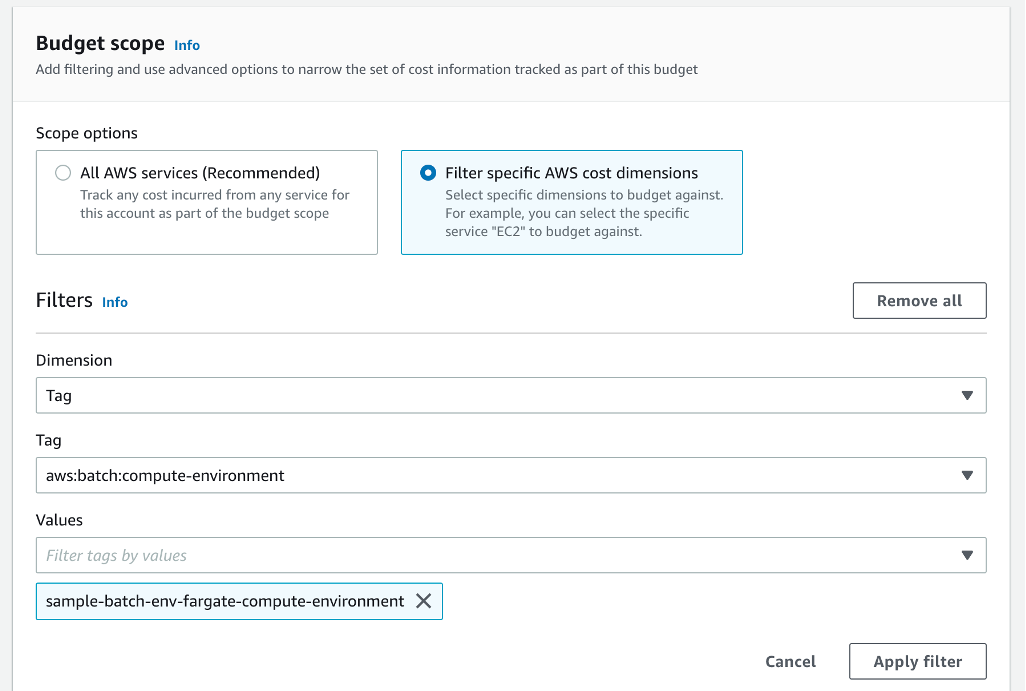
Task: Remove the fargate tag via its X icon
Action: (x=423, y=601)
